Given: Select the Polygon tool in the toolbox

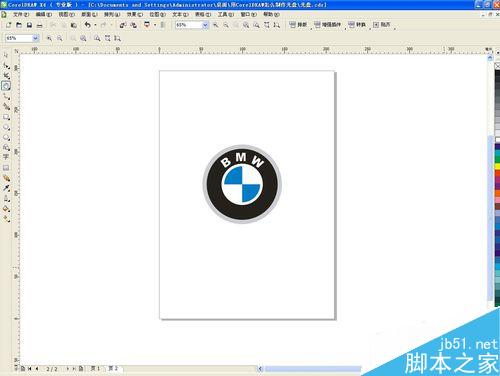Looking at the screenshot, I should (x=6, y=137).
